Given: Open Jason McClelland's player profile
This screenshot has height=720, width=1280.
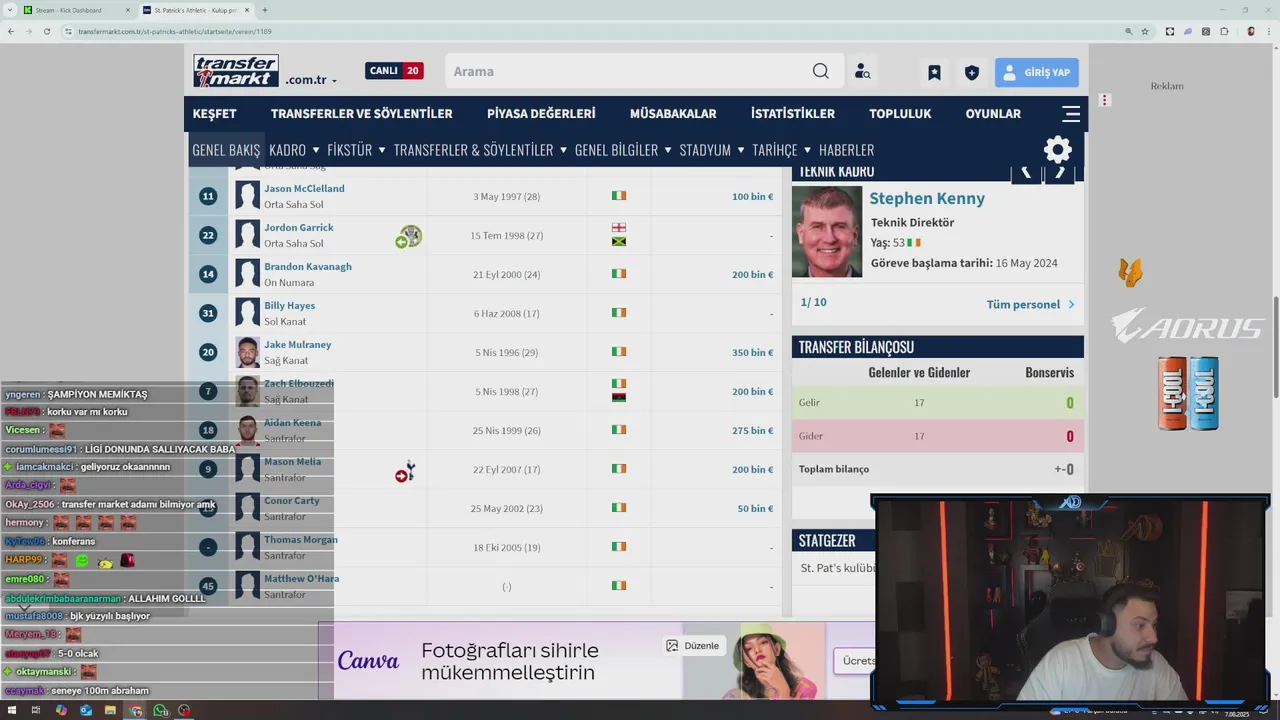Looking at the screenshot, I should (304, 188).
